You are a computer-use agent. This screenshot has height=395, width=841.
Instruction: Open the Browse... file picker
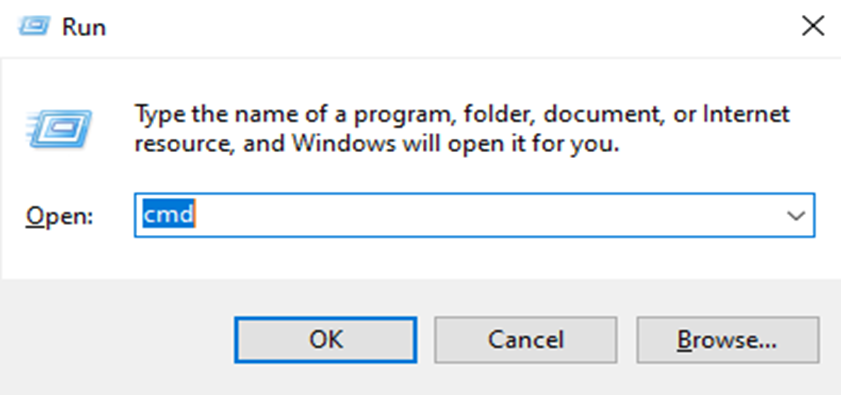click(x=727, y=340)
